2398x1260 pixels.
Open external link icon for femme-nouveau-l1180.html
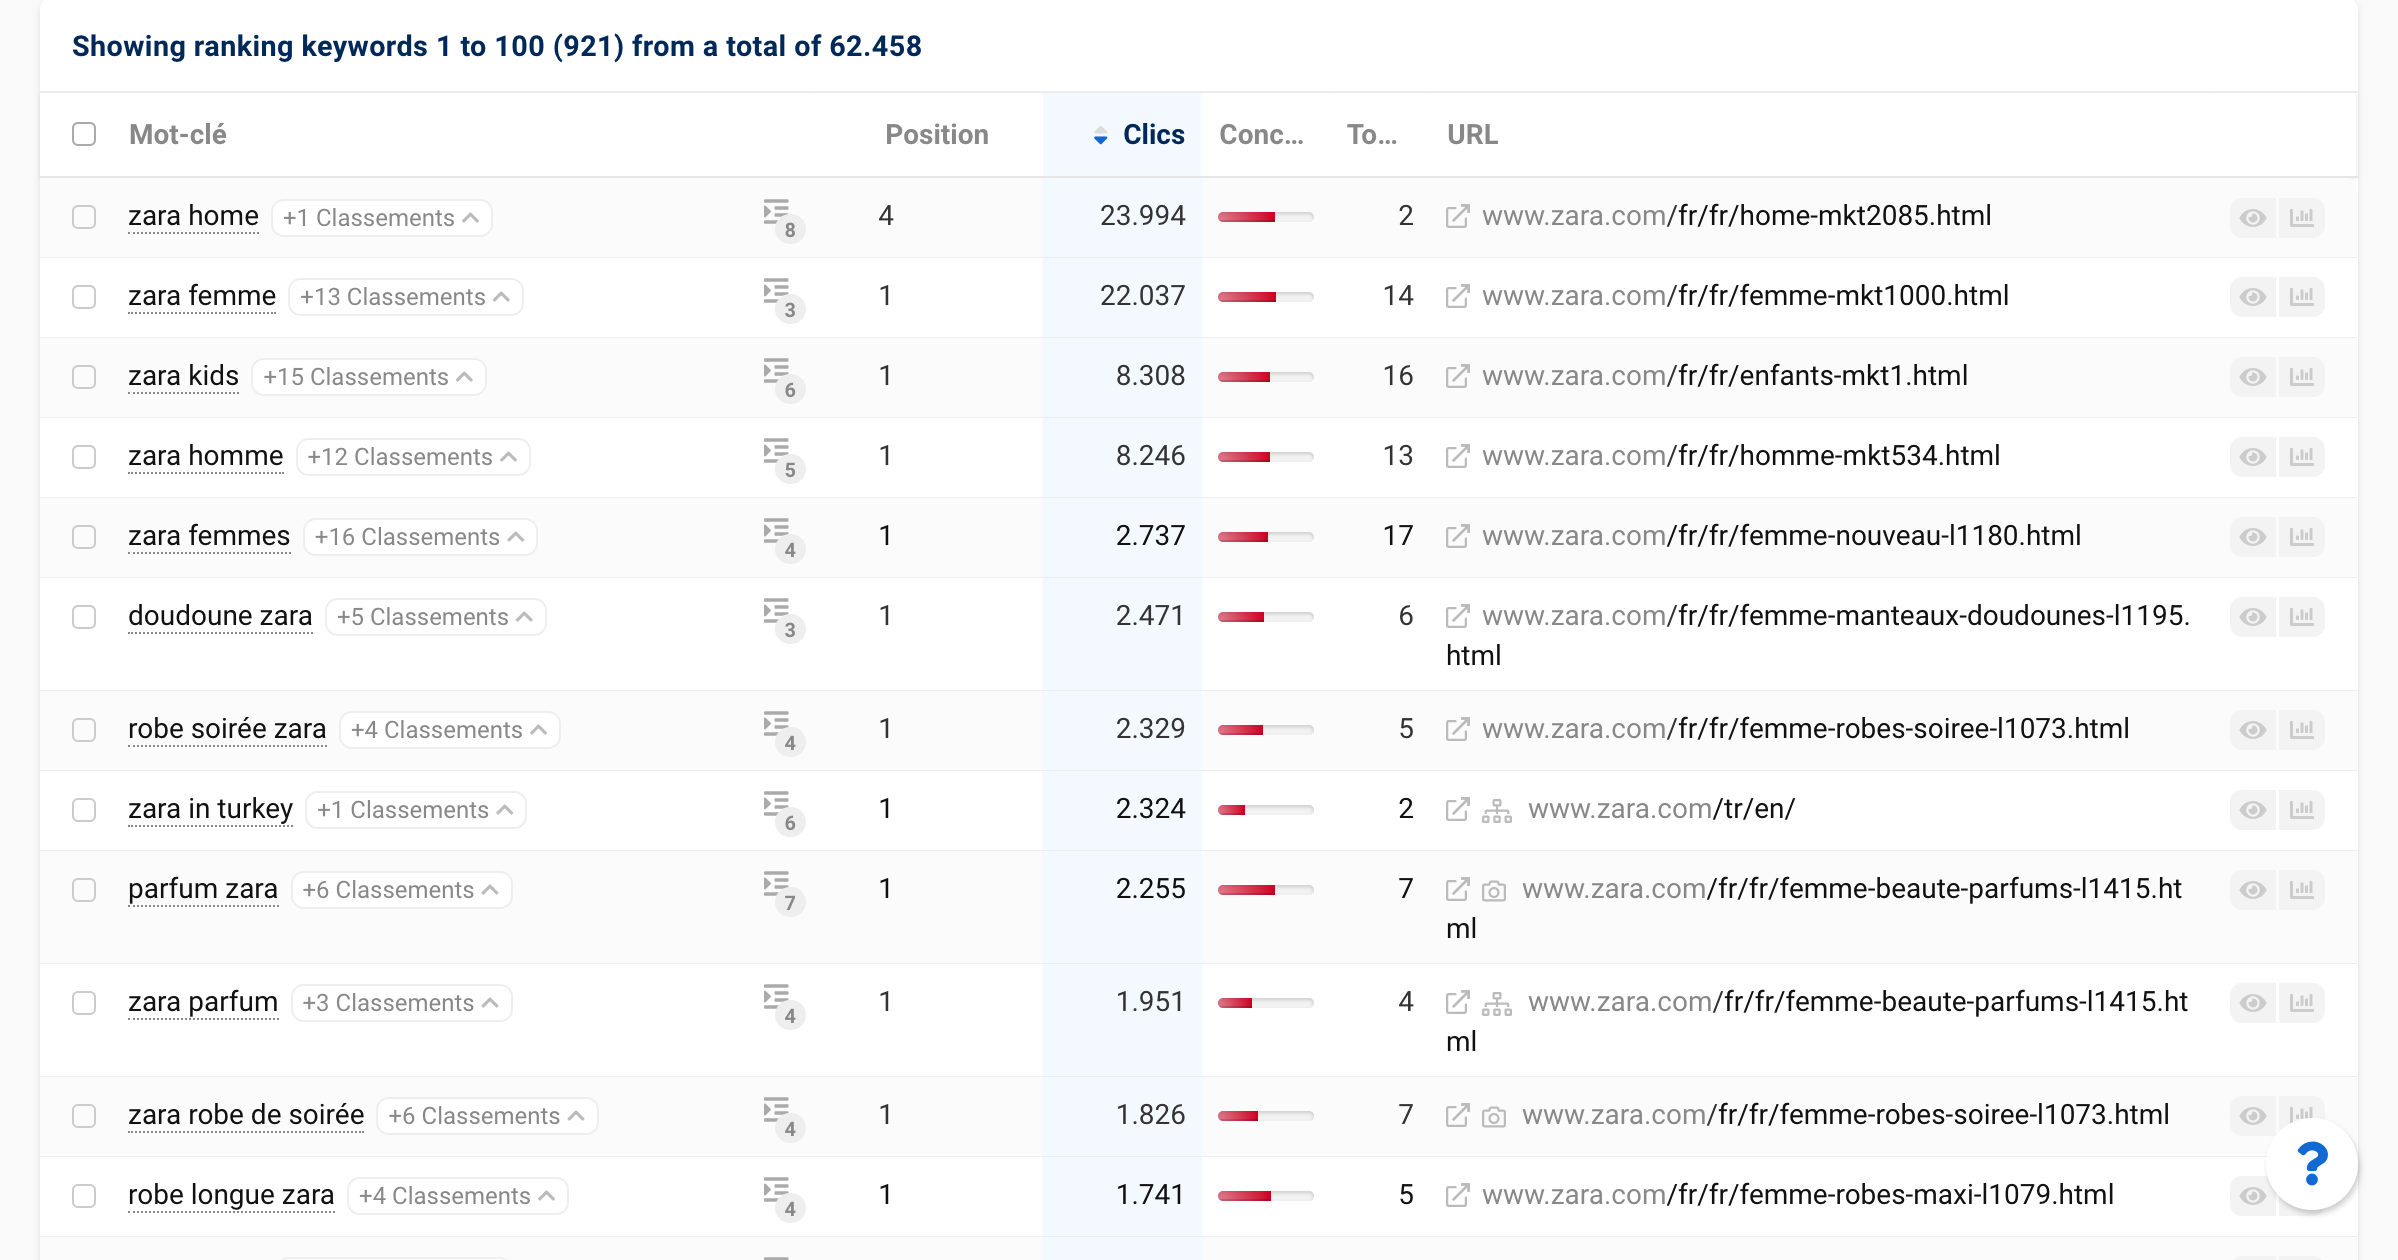pos(1457,537)
